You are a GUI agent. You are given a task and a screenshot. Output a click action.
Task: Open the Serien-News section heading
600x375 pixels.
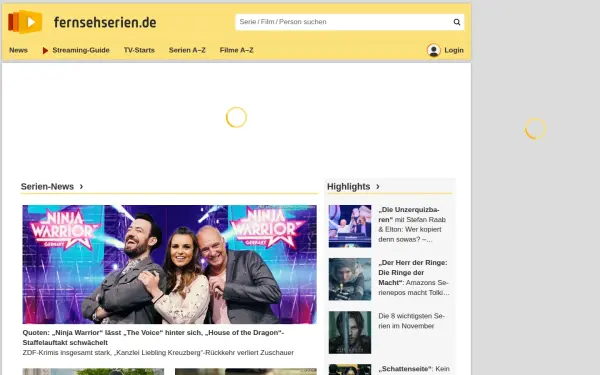(47, 186)
